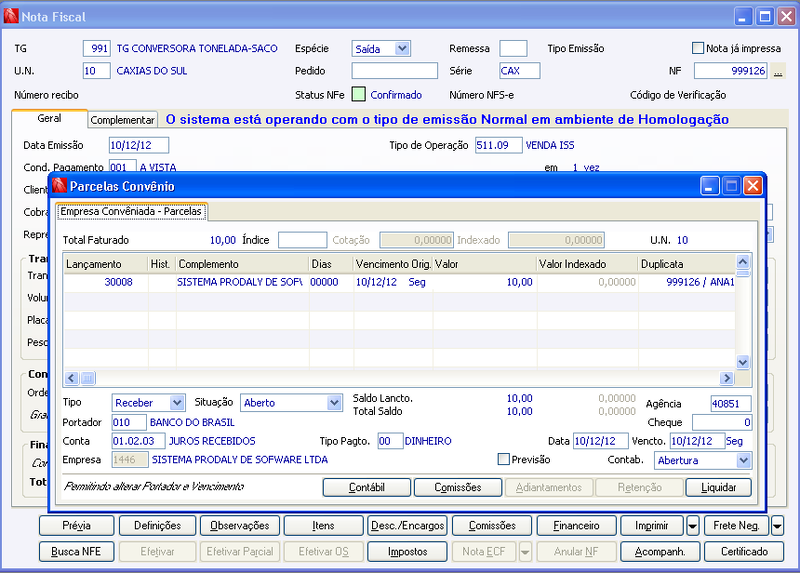This screenshot has width=800, height=573.
Task: Switch to the Geral tab
Action: click(49, 118)
